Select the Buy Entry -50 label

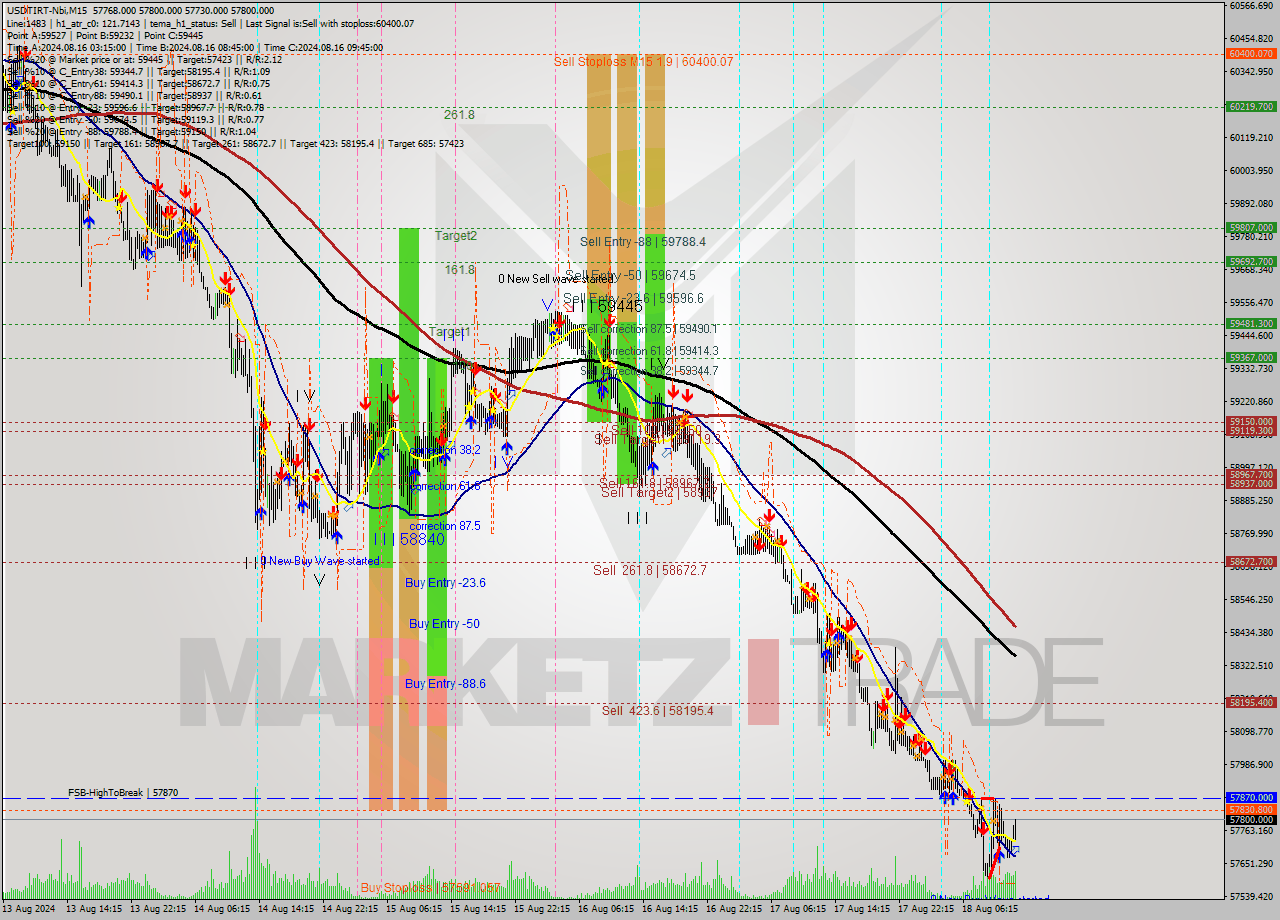444,624
